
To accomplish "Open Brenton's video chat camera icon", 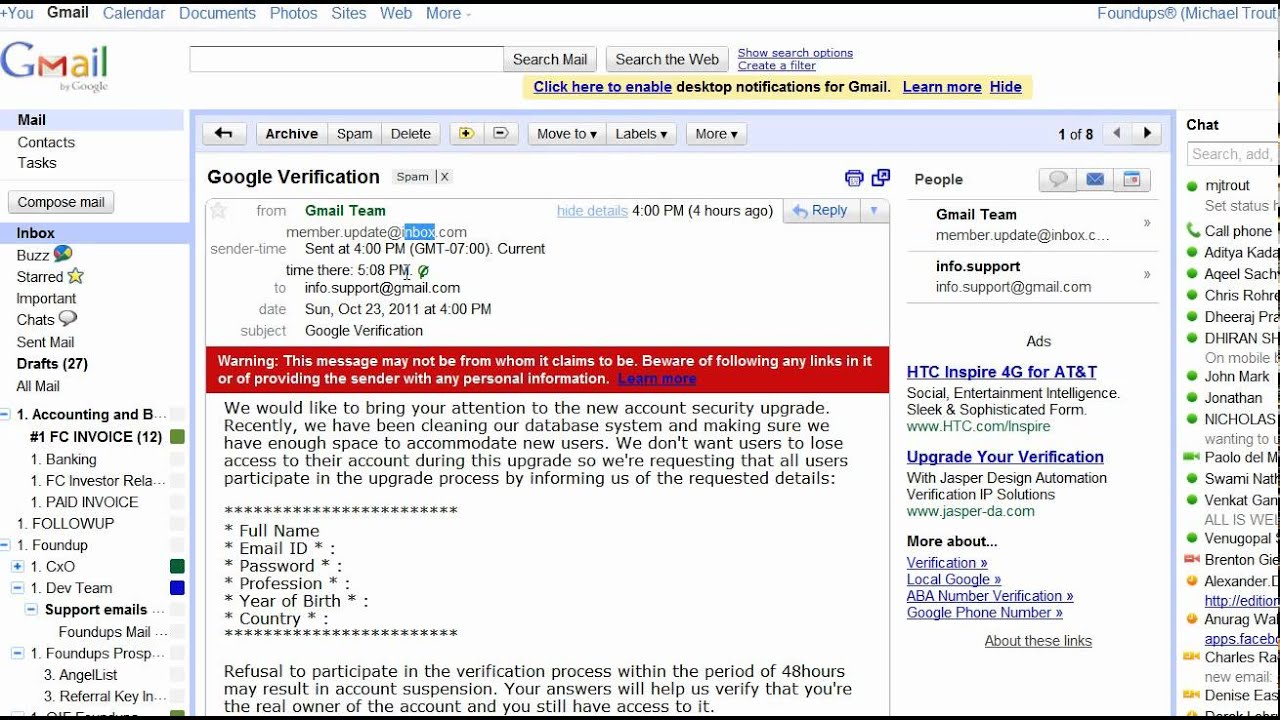I will tap(1192, 560).
